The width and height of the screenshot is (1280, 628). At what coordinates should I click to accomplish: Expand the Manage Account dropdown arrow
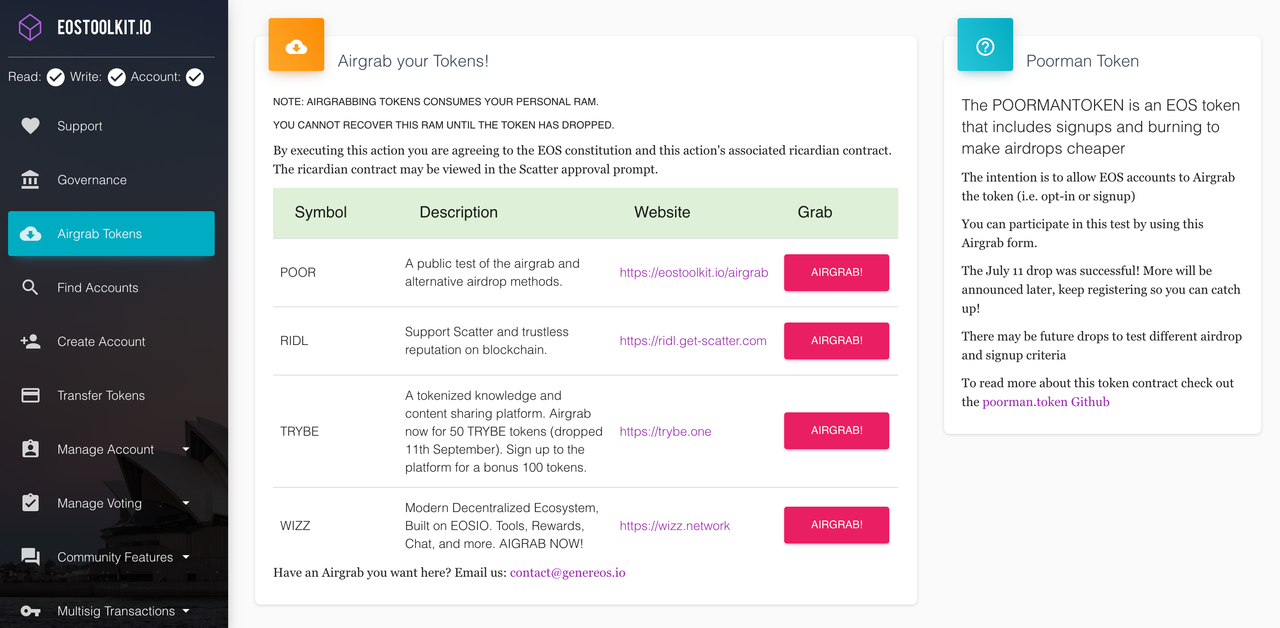[x=186, y=450]
